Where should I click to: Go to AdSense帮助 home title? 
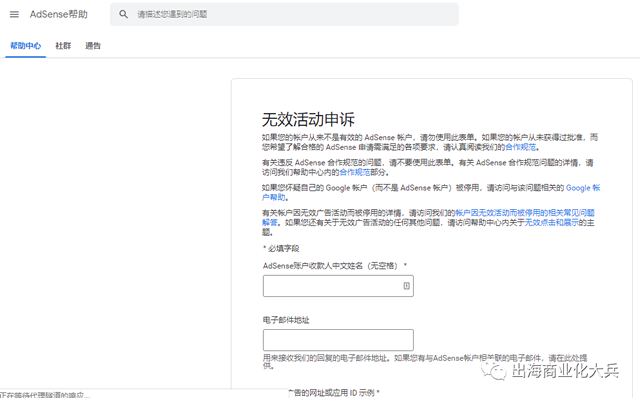click(59, 14)
